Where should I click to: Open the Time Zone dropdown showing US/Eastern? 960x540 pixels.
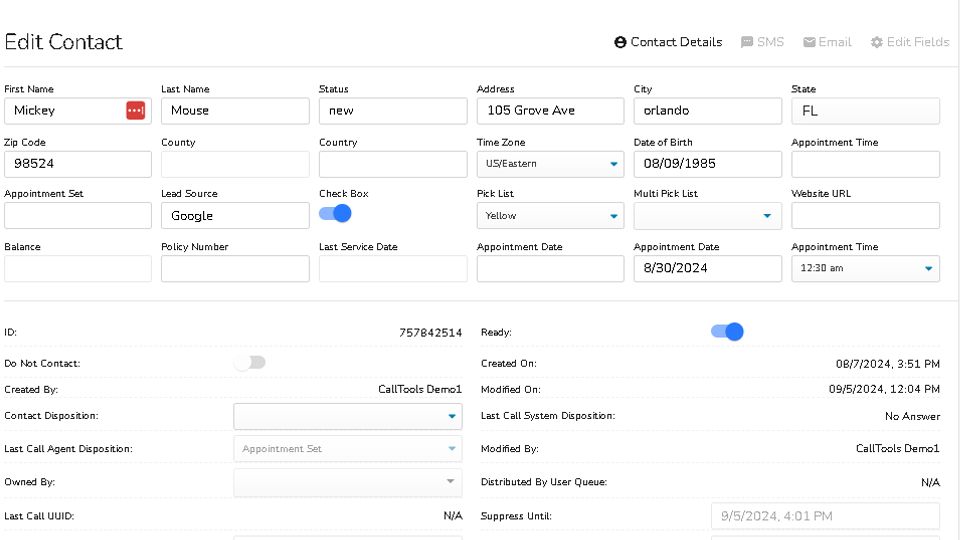(x=550, y=164)
